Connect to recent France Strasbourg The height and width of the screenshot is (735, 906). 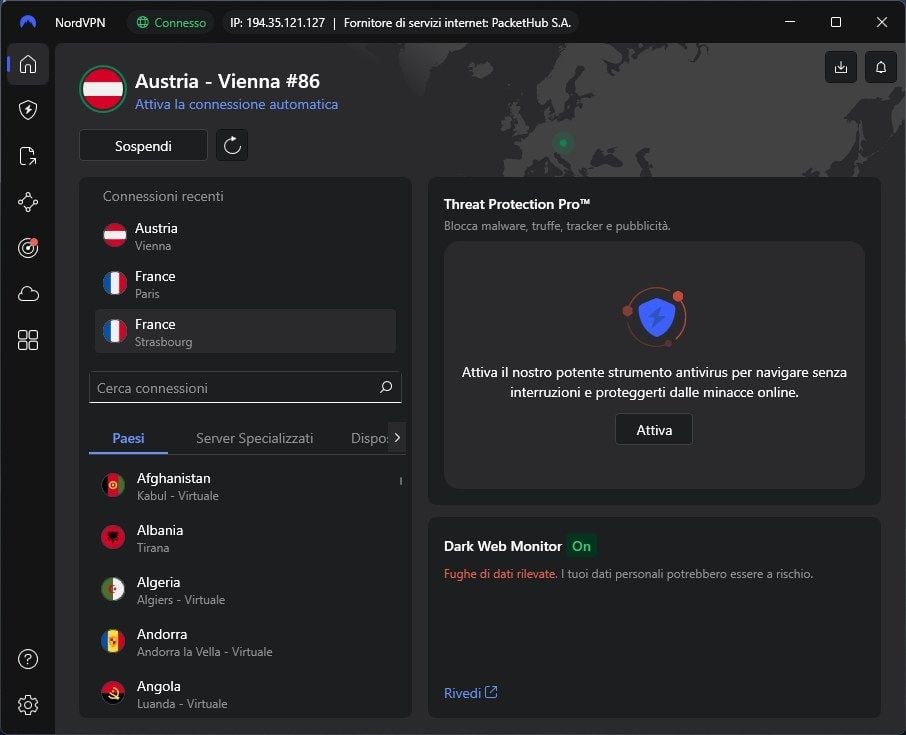(x=245, y=331)
